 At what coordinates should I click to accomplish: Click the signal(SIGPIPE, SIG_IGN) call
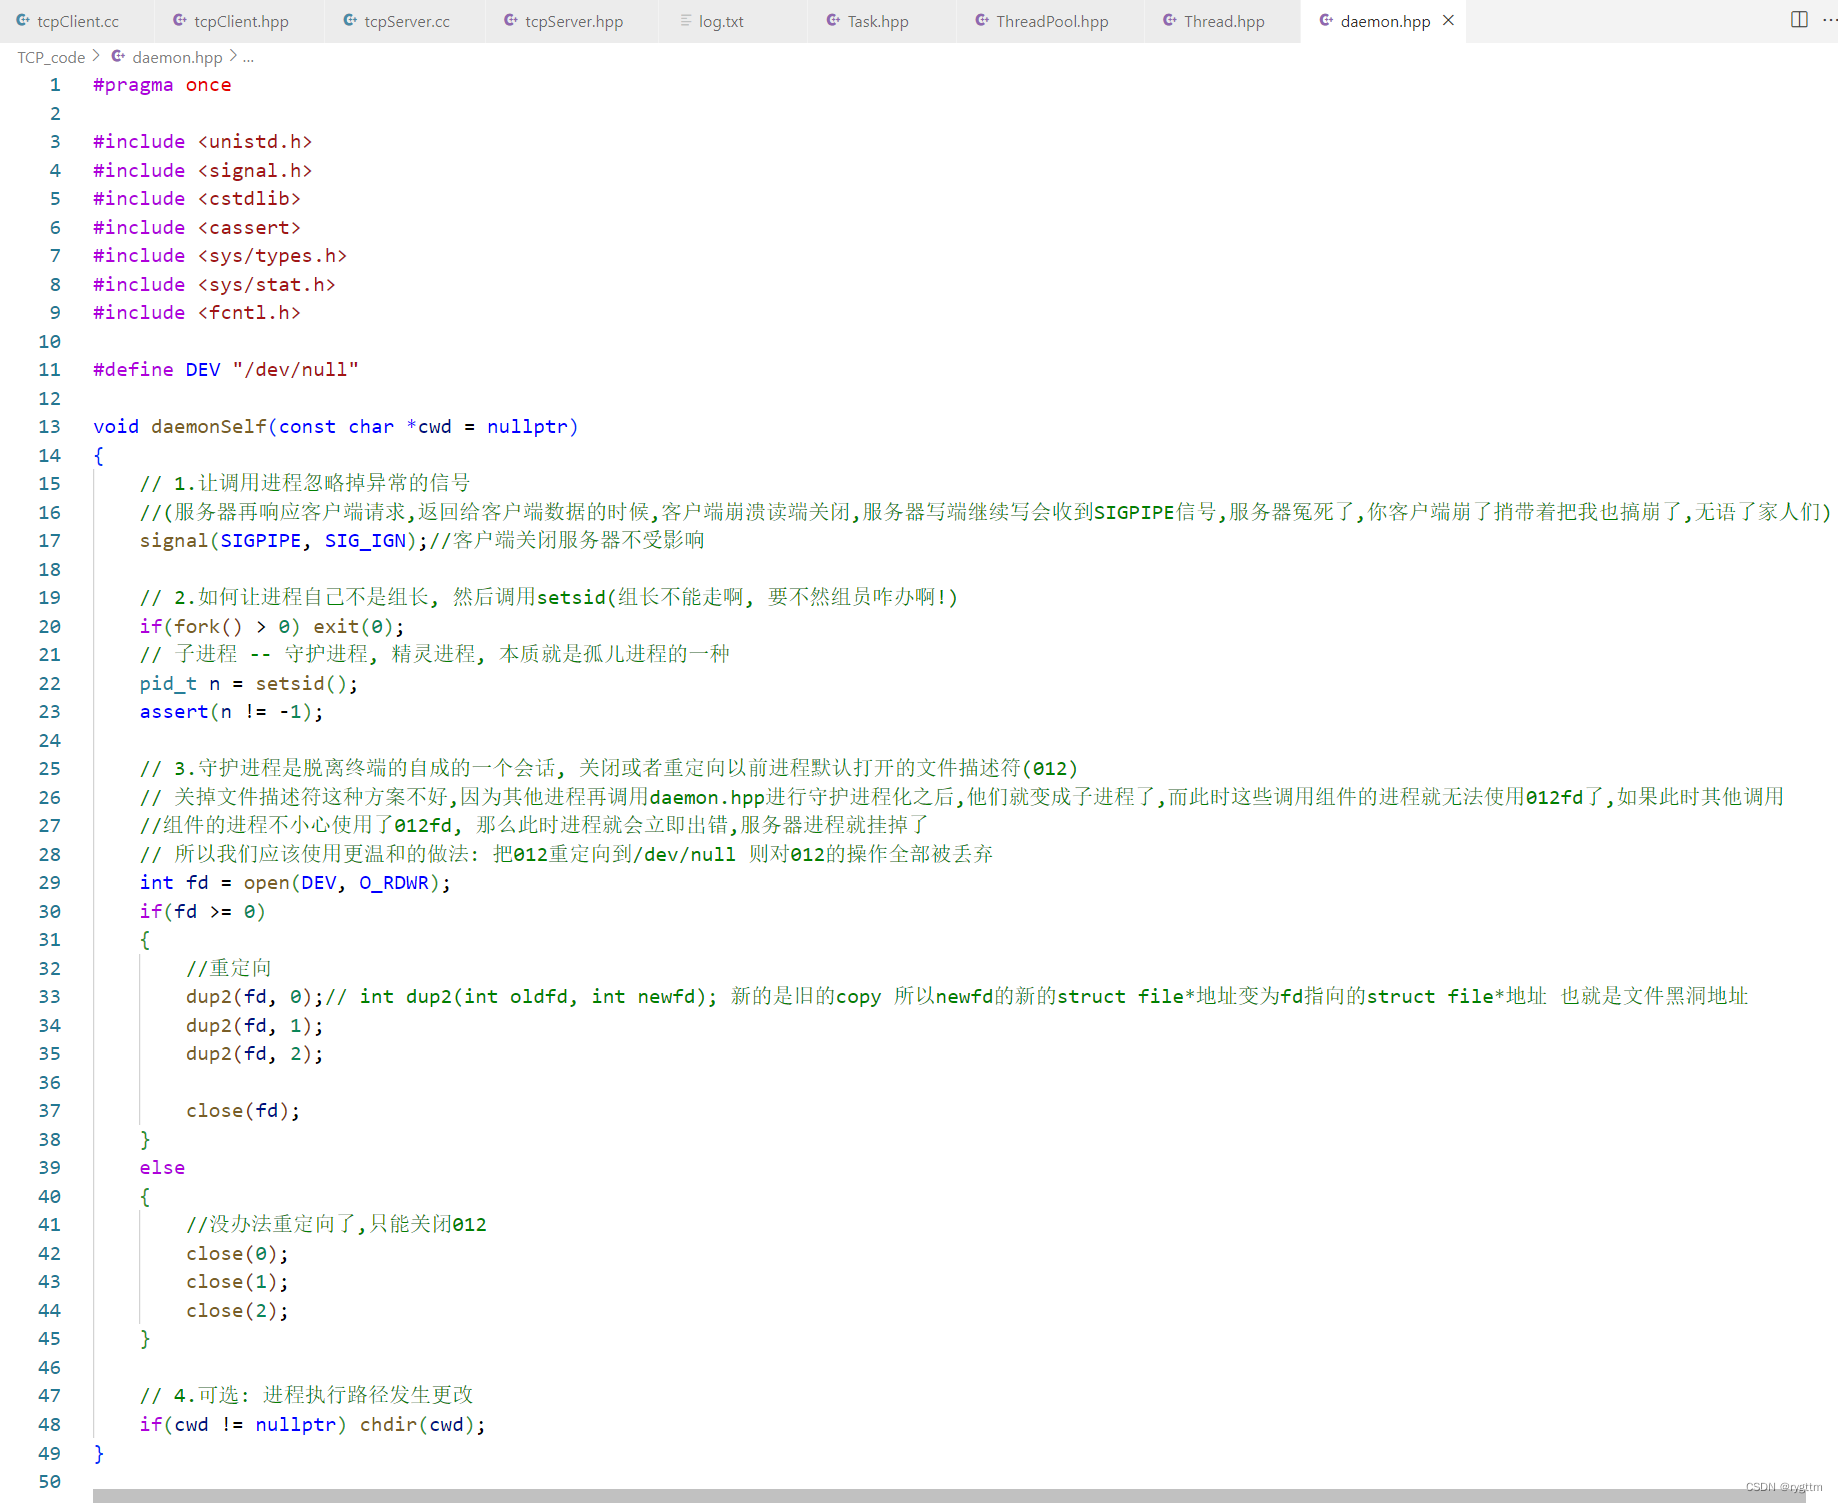click(284, 541)
